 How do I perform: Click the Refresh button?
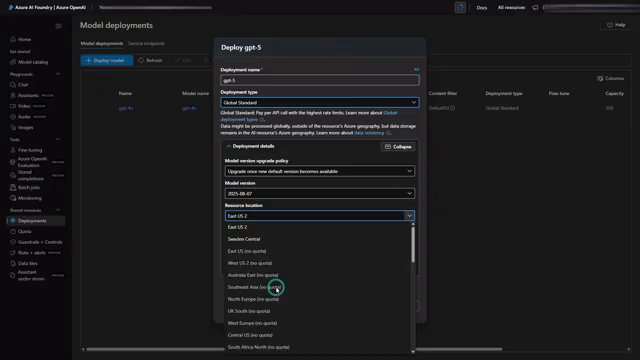click(150, 60)
